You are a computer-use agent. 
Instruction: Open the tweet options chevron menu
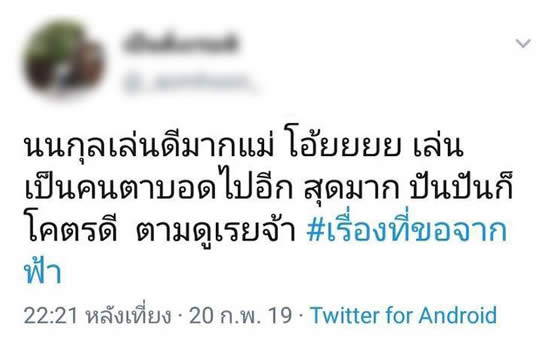[523, 43]
